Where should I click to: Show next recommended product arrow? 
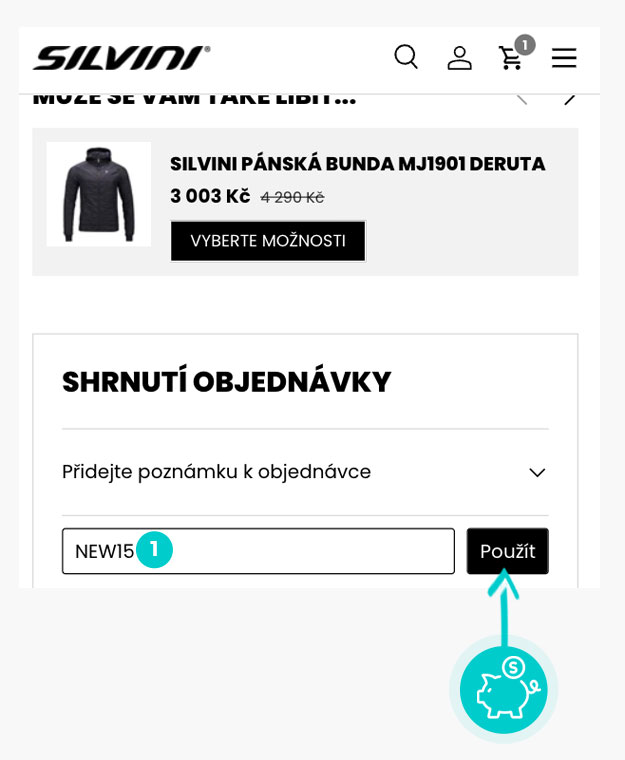coord(569,98)
